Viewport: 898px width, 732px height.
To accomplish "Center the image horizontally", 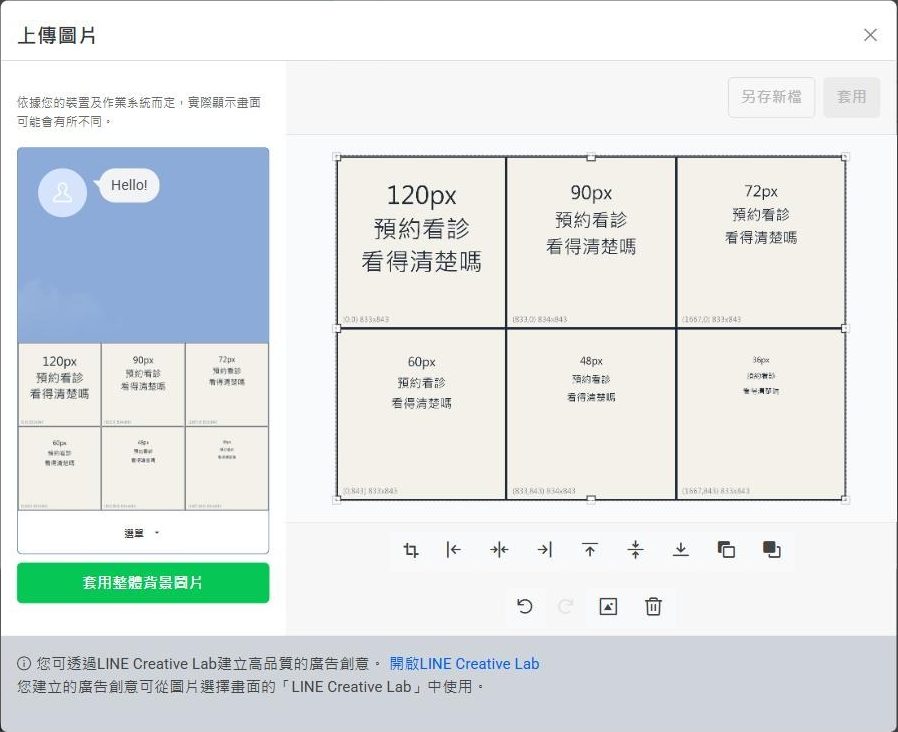I will tap(499, 550).
